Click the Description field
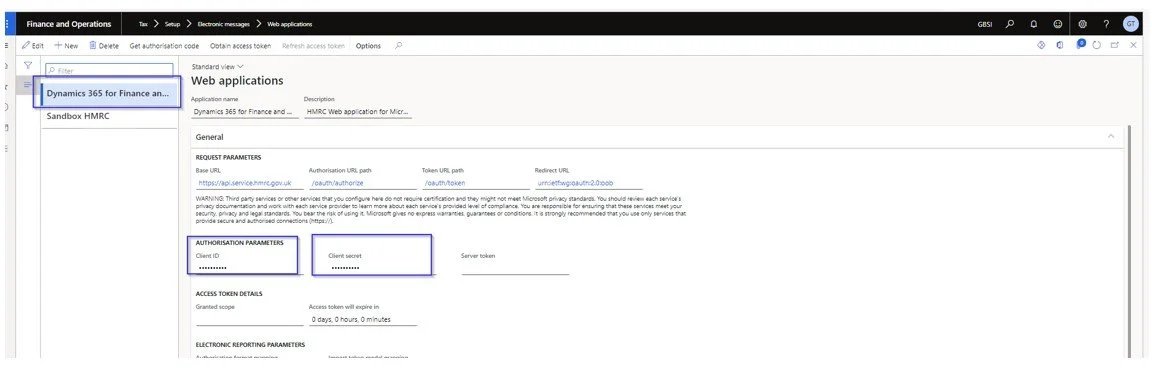Image resolution: width=1152 pixels, height=387 pixels. [358, 112]
